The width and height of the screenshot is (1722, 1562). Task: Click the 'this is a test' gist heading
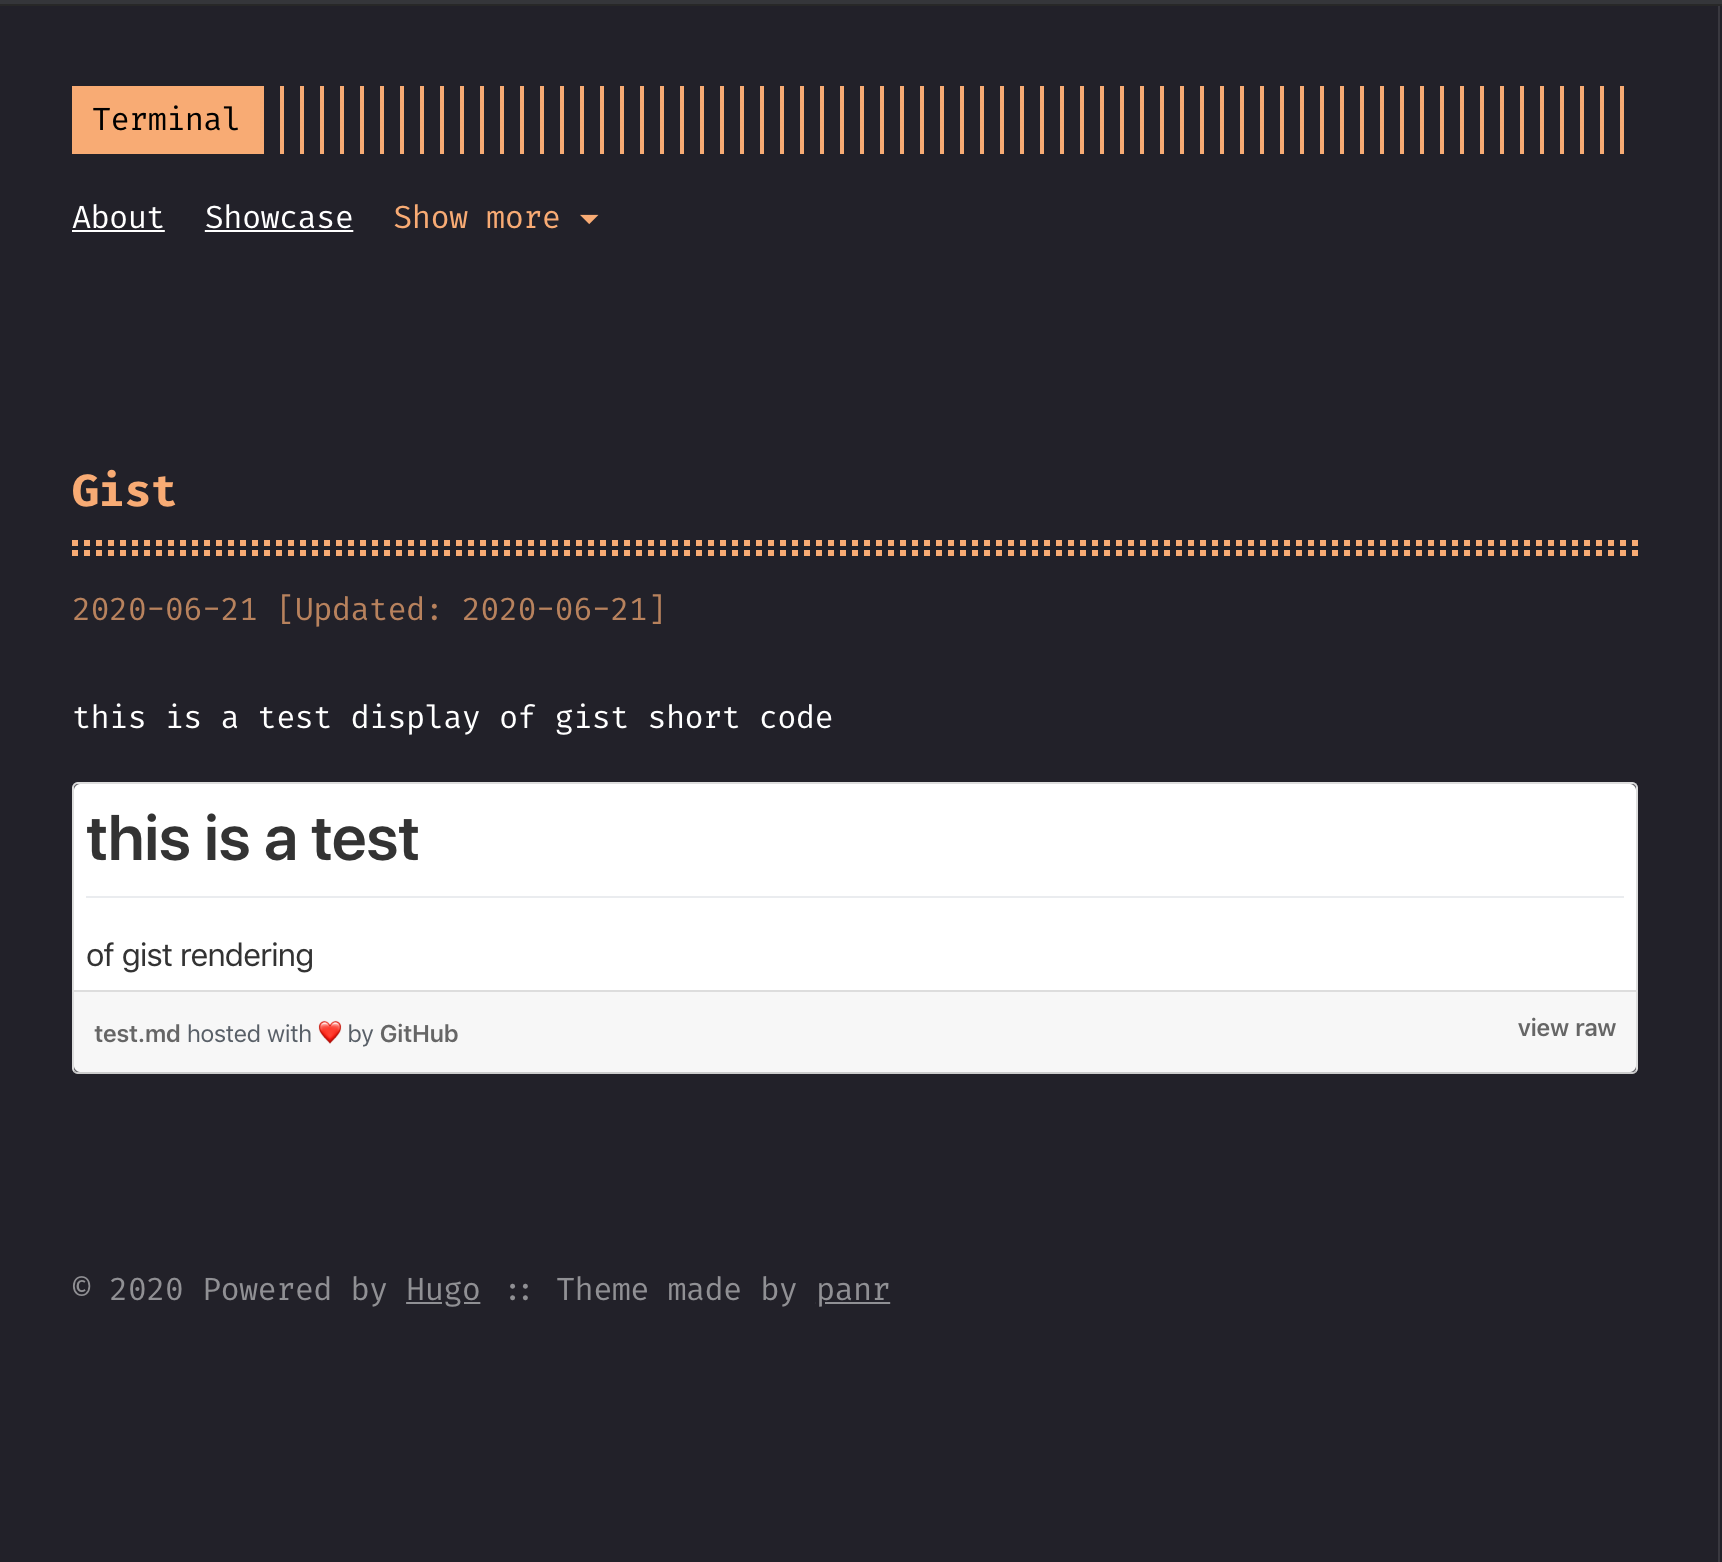coord(253,838)
